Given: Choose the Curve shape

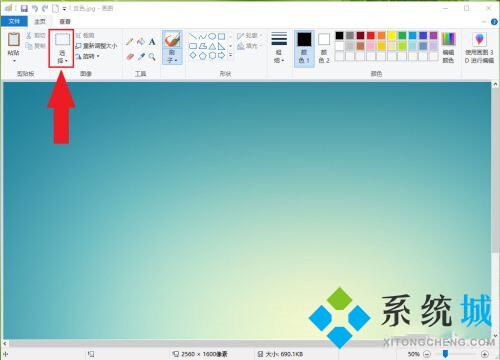Looking at the screenshot, I should click(203, 36).
